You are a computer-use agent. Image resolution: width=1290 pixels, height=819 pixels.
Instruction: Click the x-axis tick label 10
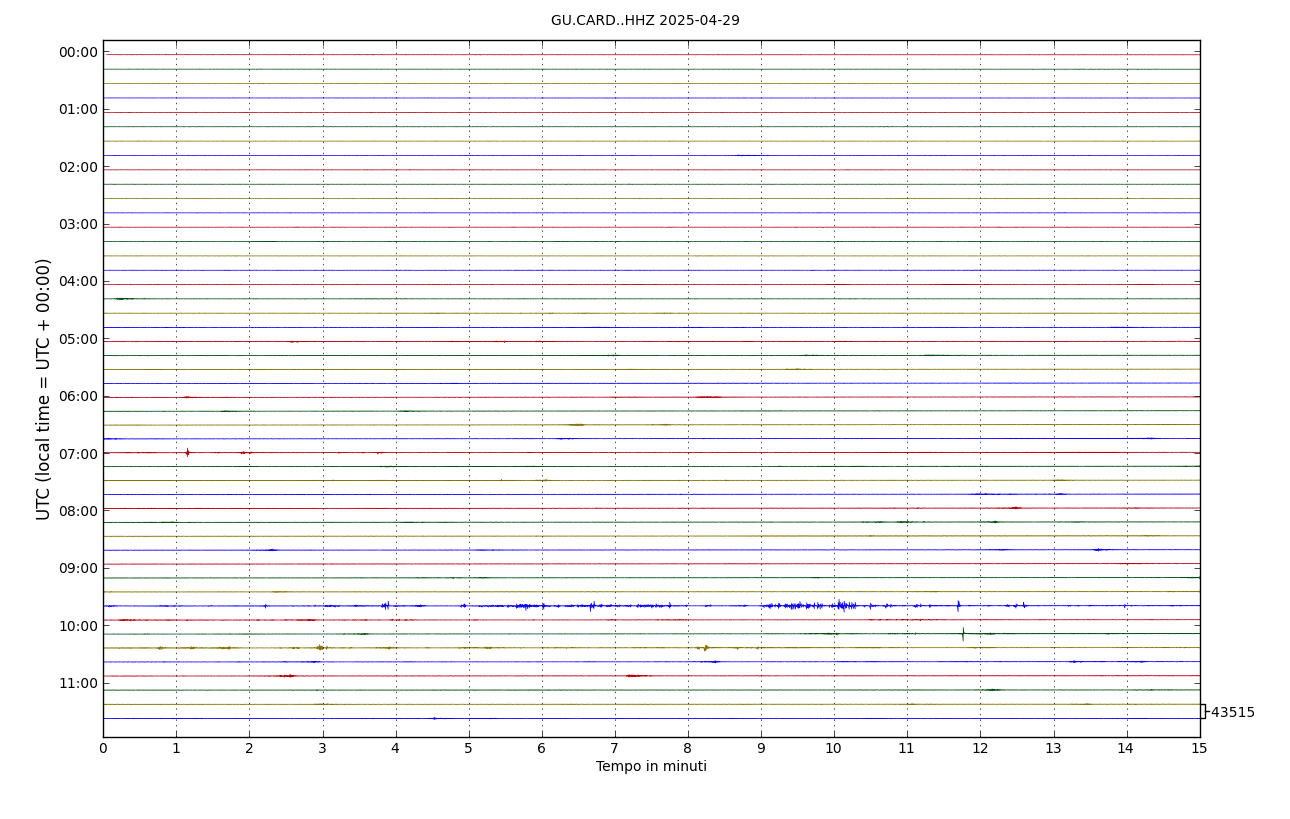coord(834,749)
